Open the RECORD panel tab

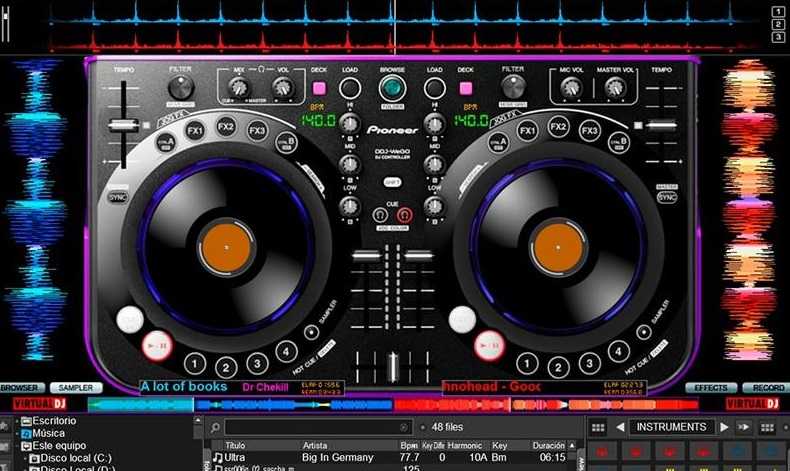767,388
